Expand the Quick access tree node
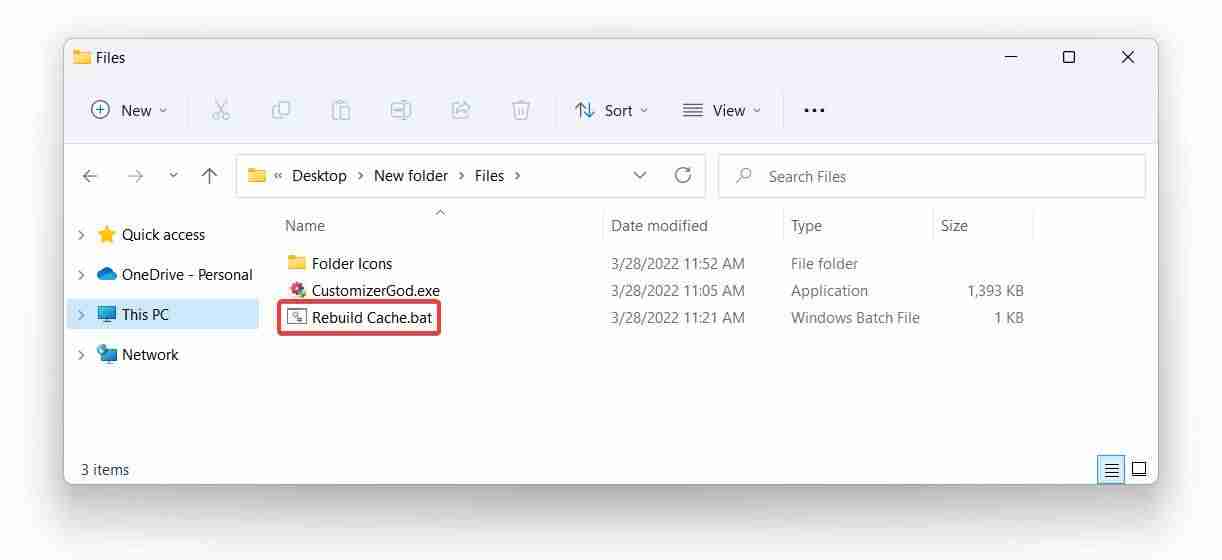The width and height of the screenshot is (1222, 560). point(81,235)
